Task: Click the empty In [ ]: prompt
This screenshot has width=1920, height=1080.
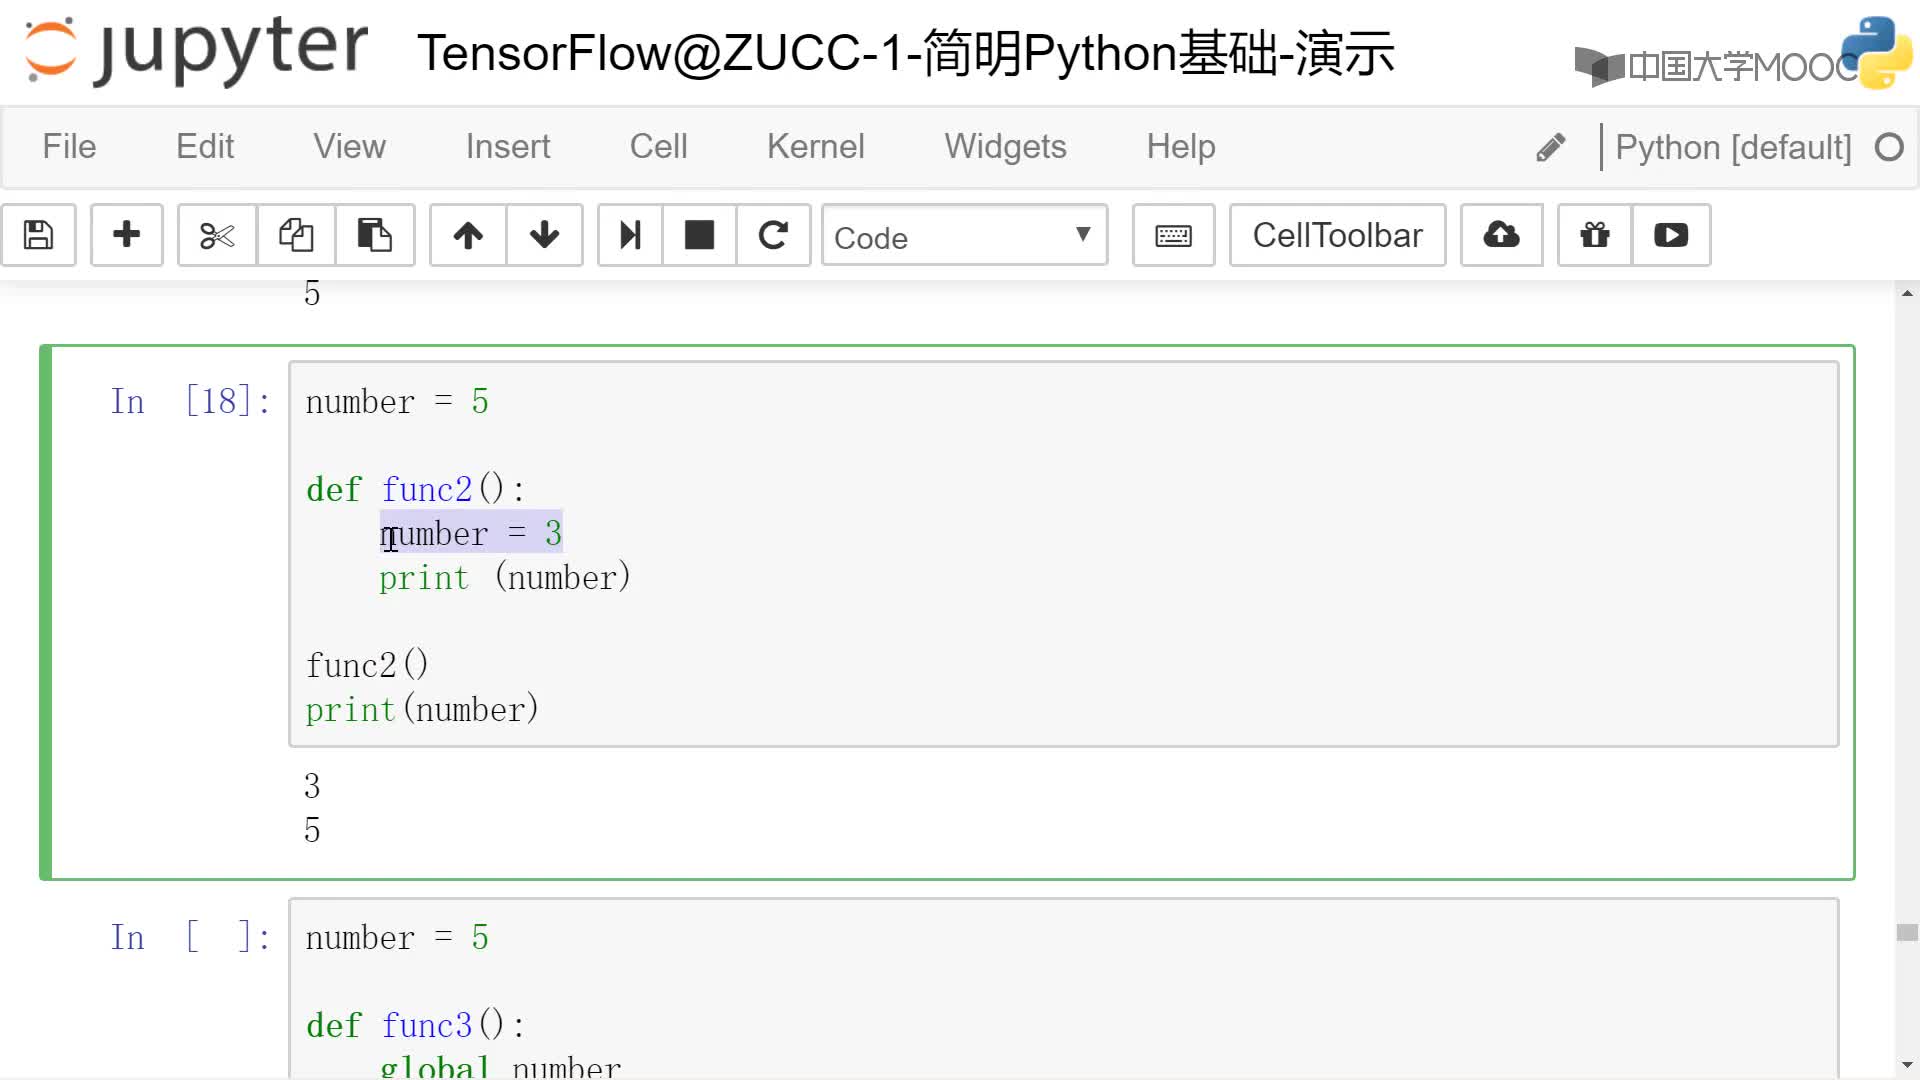Action: click(x=190, y=938)
